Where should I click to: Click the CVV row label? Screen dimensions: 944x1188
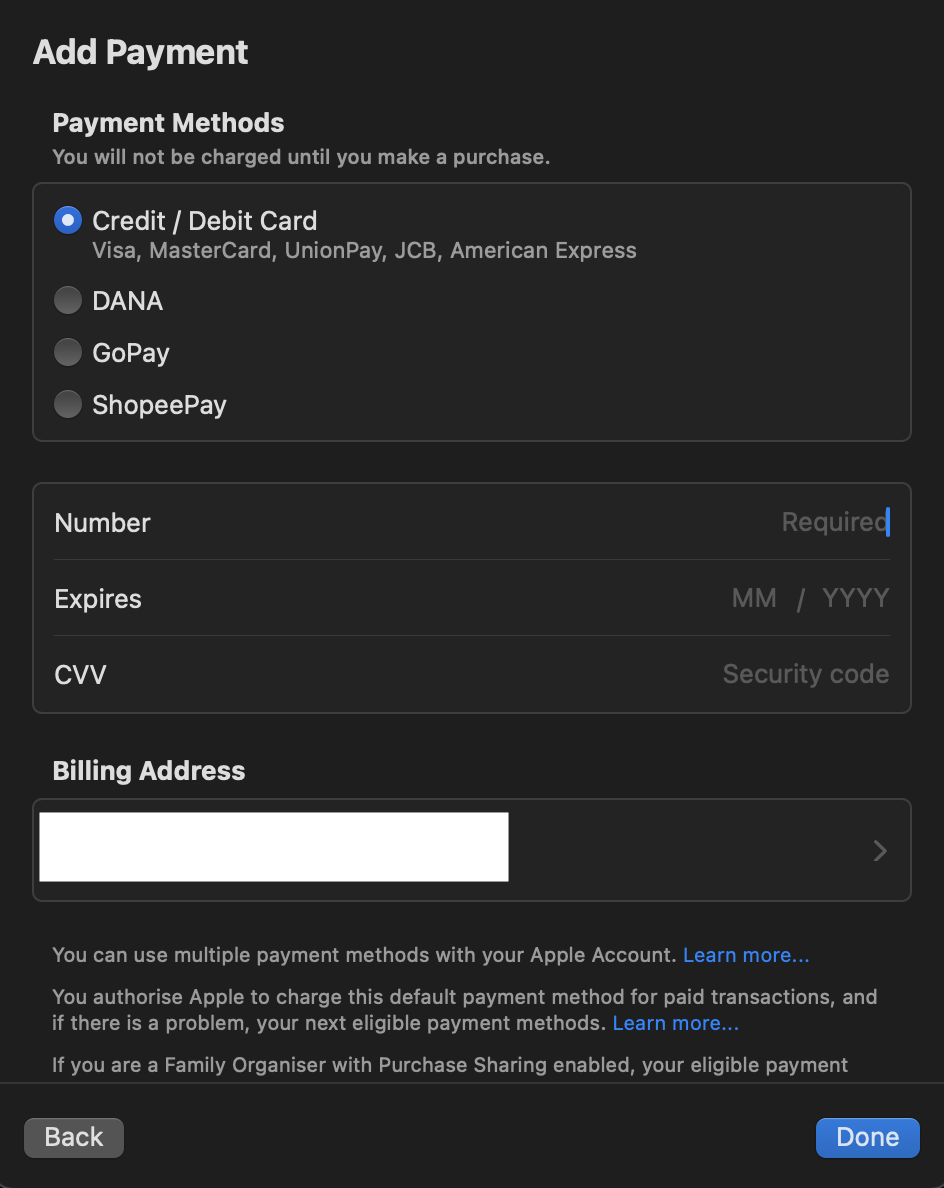pos(80,675)
